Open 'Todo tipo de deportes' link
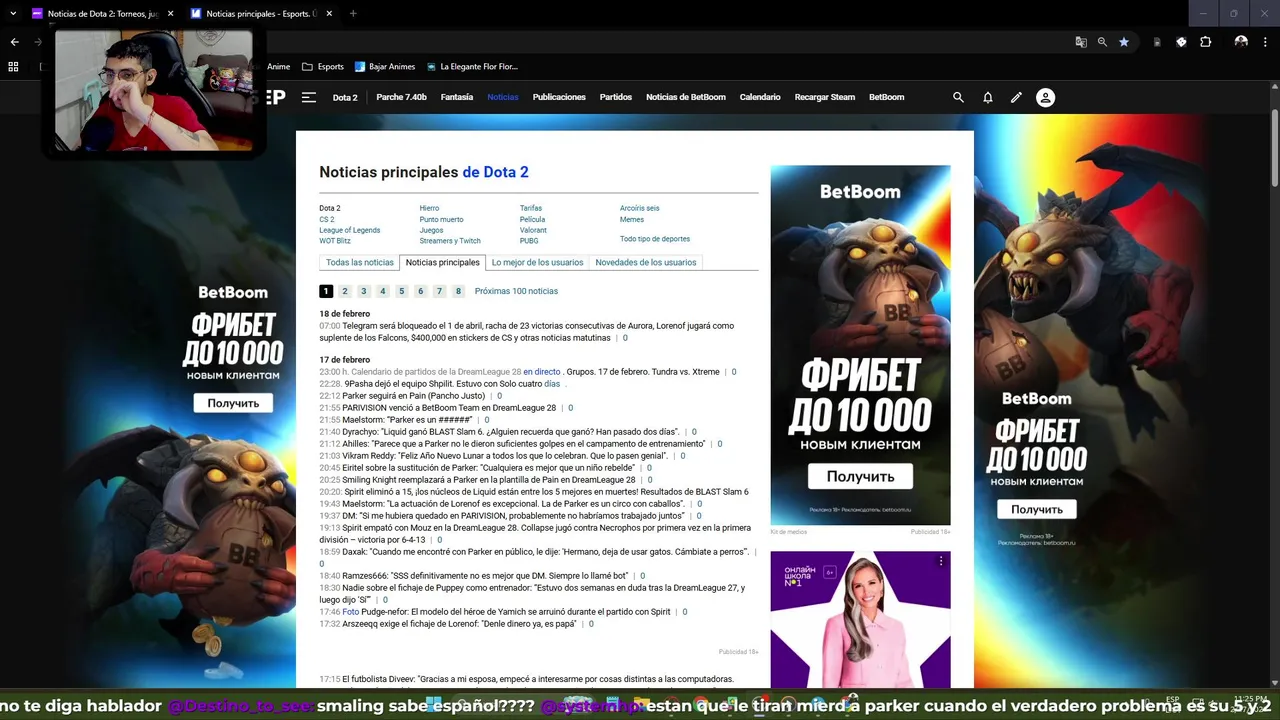 click(655, 239)
